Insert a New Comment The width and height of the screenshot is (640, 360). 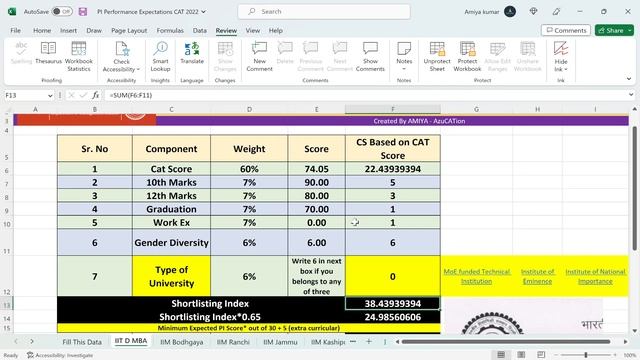click(x=259, y=56)
